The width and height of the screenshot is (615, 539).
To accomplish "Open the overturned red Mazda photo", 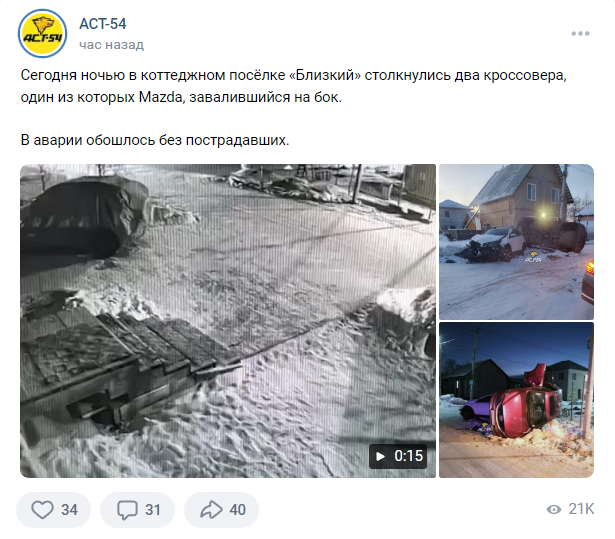I will [x=516, y=400].
